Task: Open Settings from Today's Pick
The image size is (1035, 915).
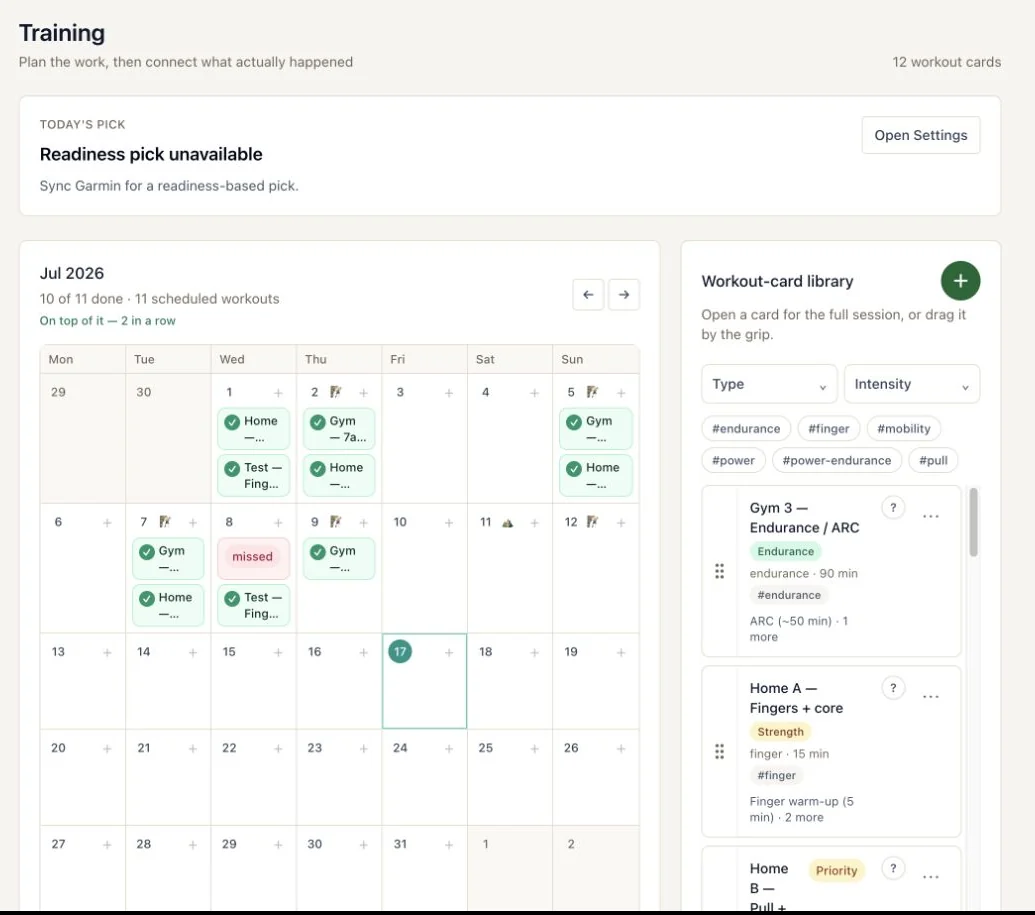Action: click(920, 135)
